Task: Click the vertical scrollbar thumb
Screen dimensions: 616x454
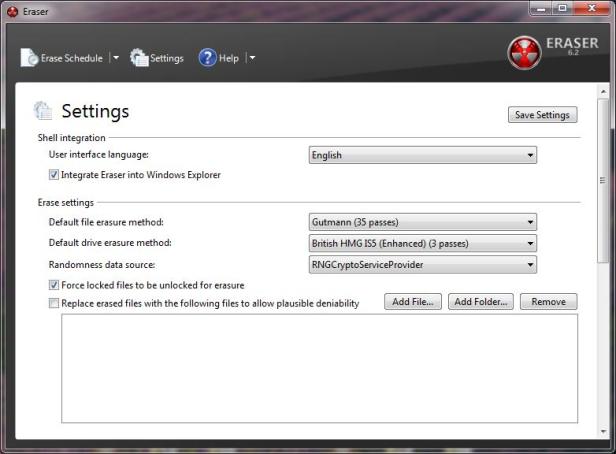Action: [603, 181]
